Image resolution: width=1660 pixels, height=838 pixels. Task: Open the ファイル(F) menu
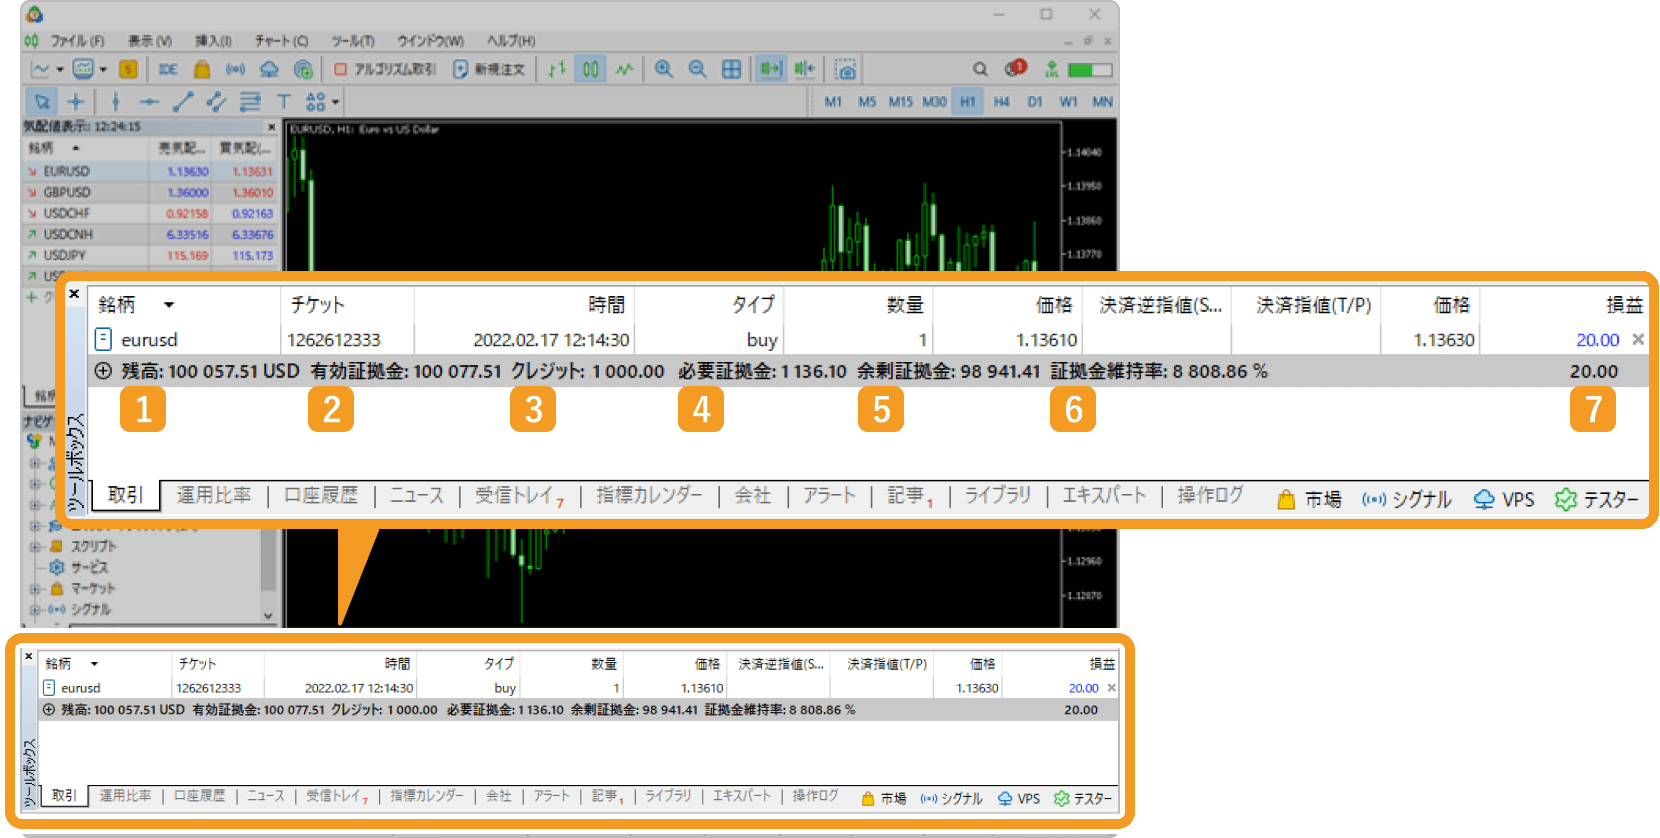77,41
